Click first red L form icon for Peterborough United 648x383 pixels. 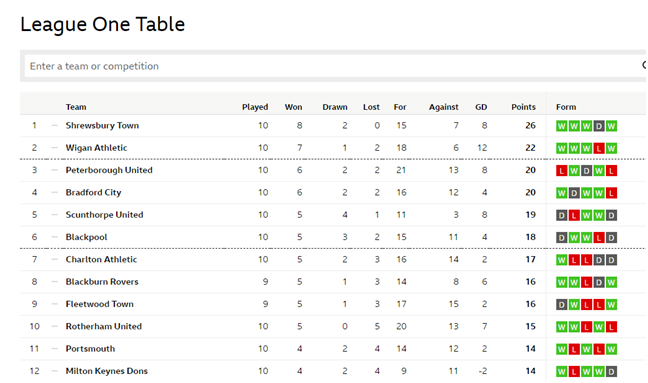coord(561,171)
